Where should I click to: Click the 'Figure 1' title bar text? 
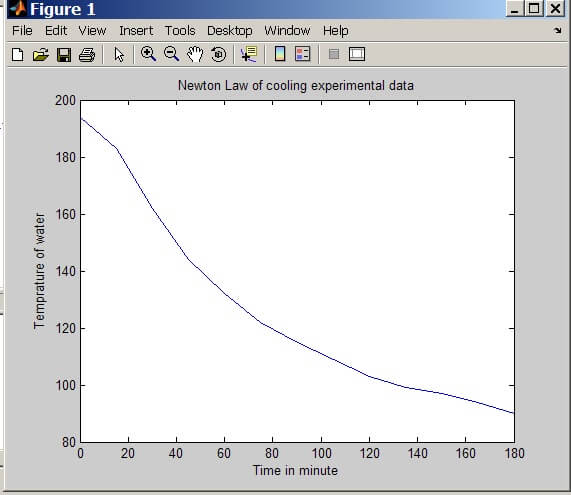(63, 9)
